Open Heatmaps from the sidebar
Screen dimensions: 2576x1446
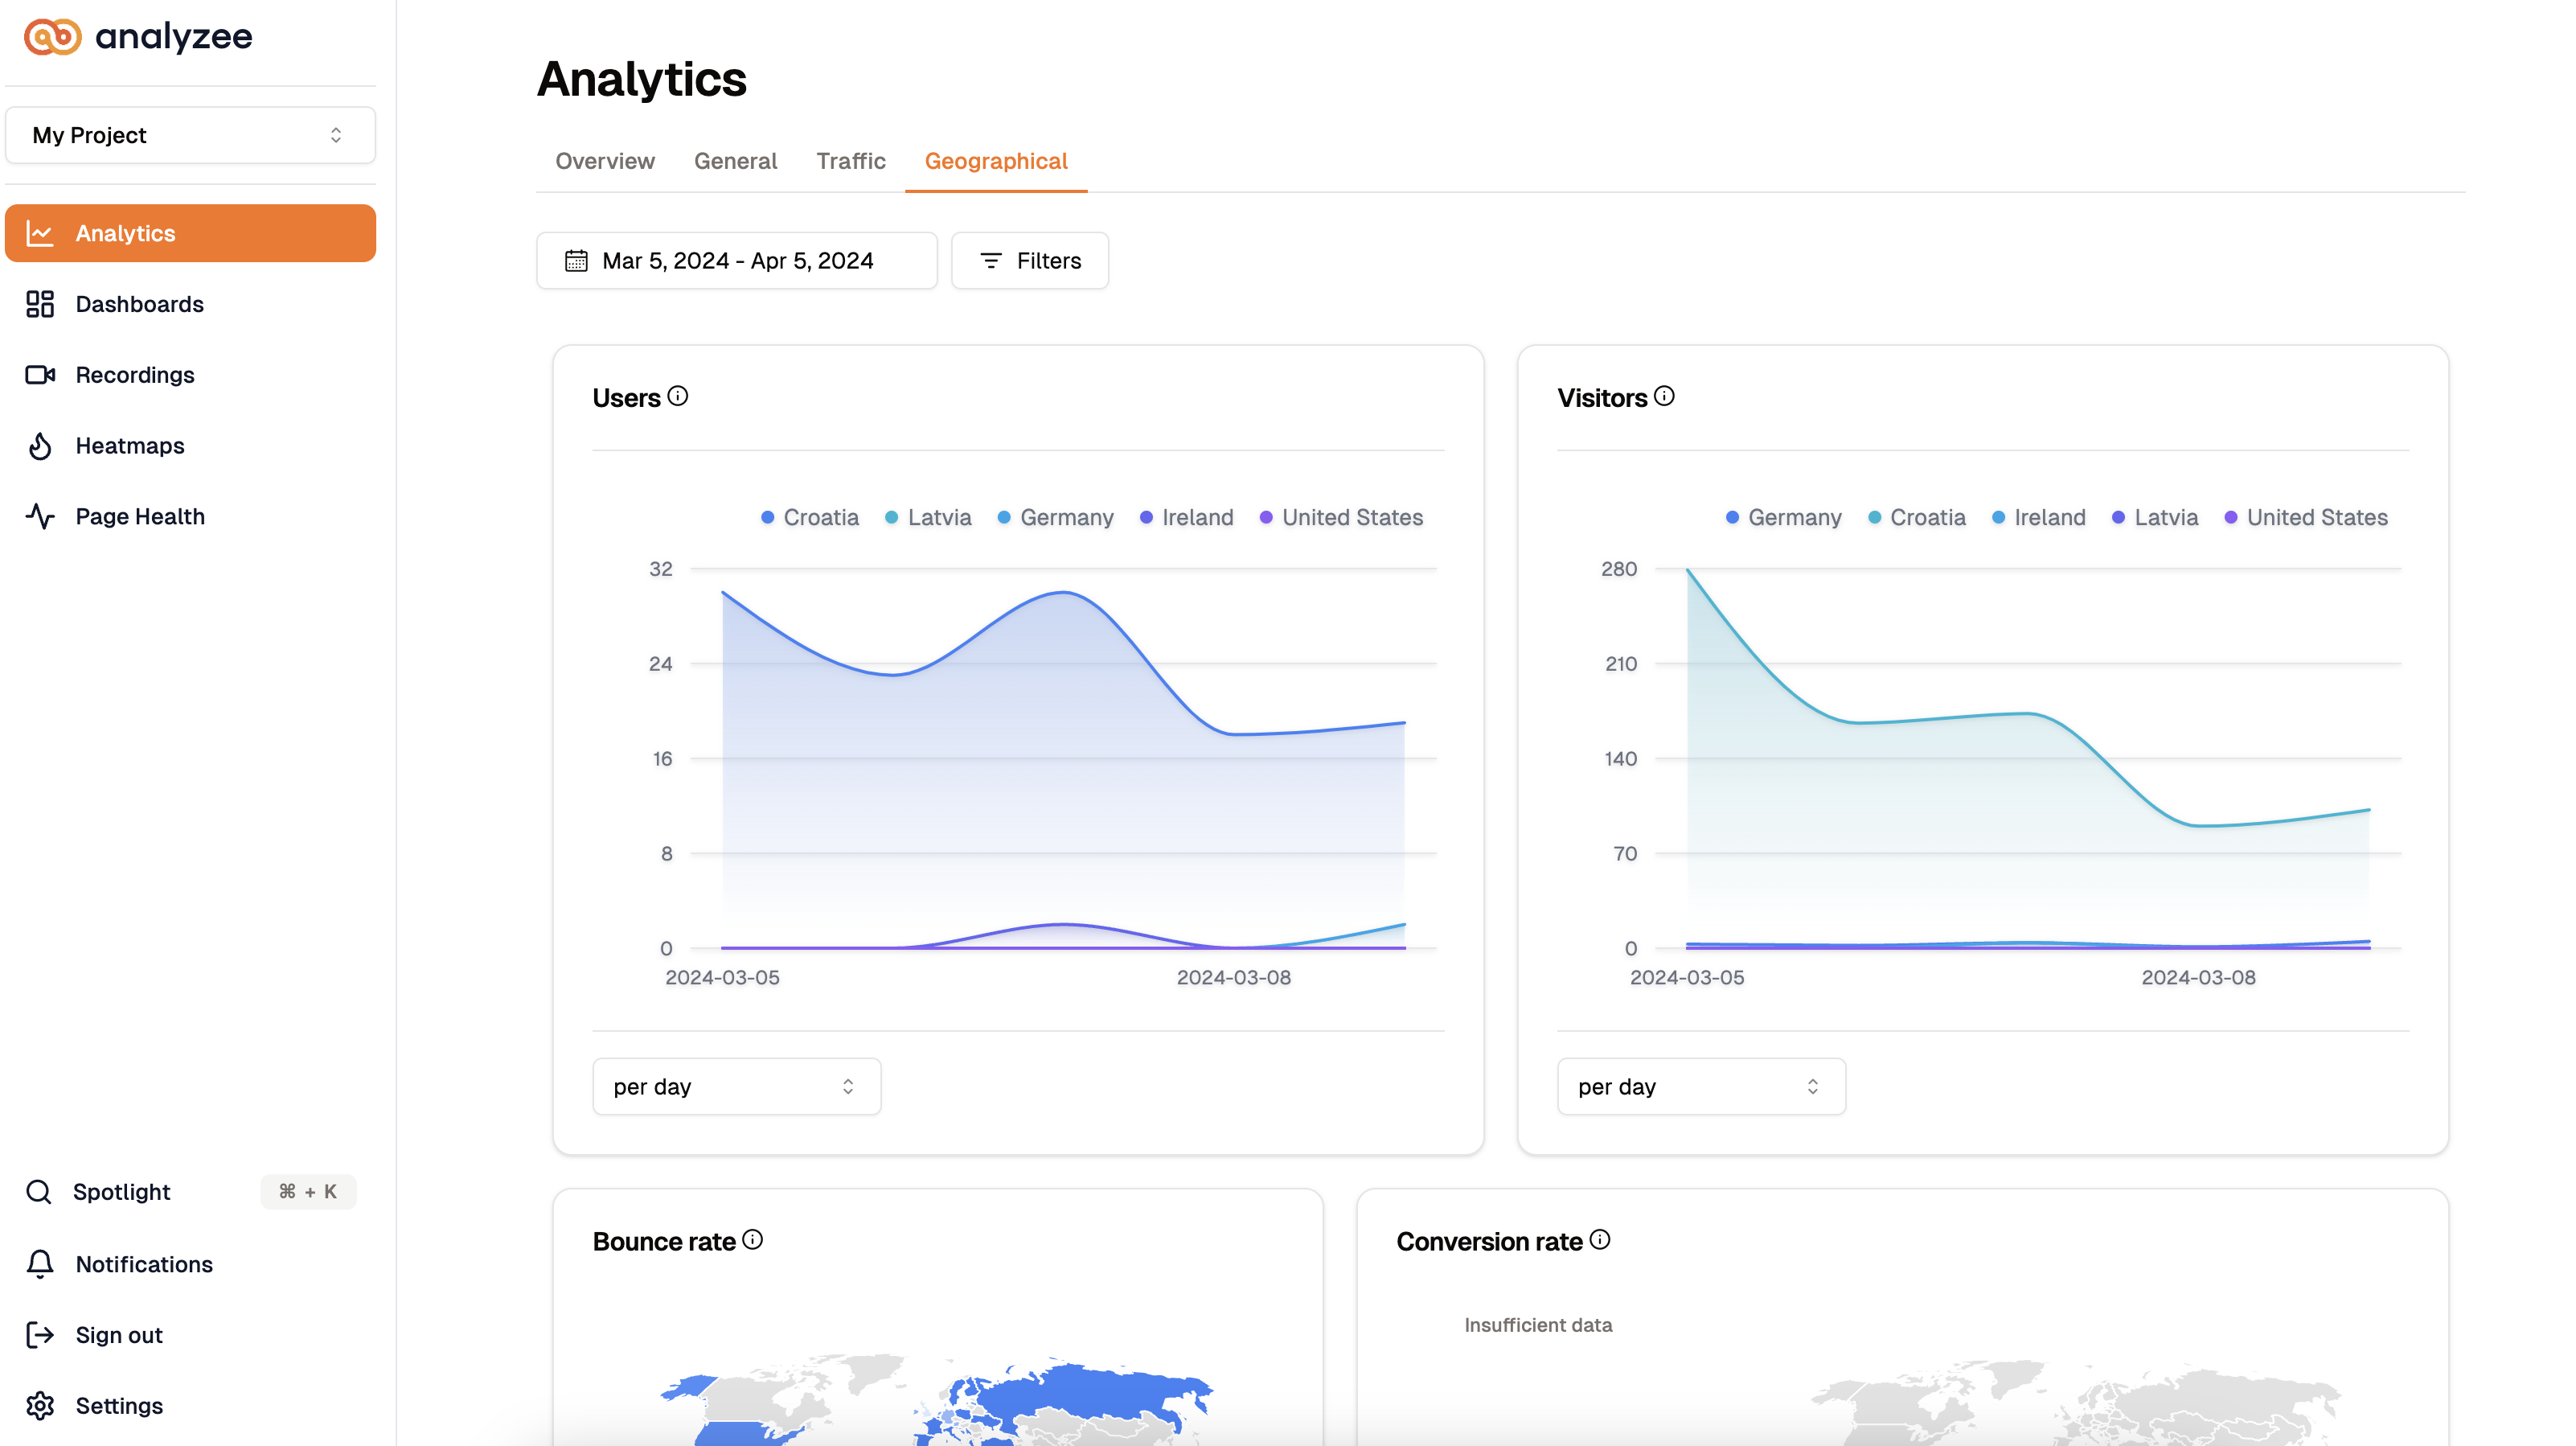(x=190, y=446)
